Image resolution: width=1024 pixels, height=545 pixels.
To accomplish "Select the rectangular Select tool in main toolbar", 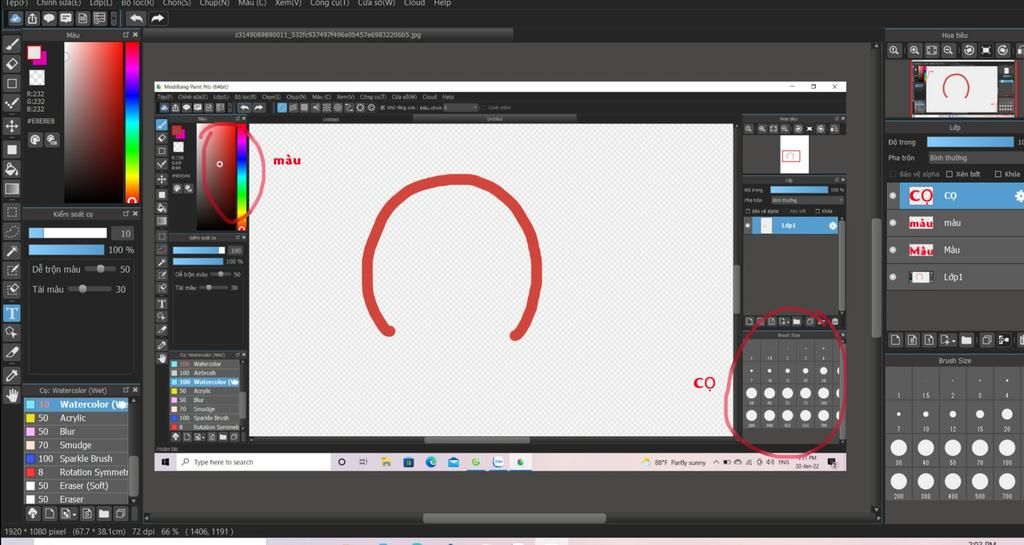I will tap(12, 211).
